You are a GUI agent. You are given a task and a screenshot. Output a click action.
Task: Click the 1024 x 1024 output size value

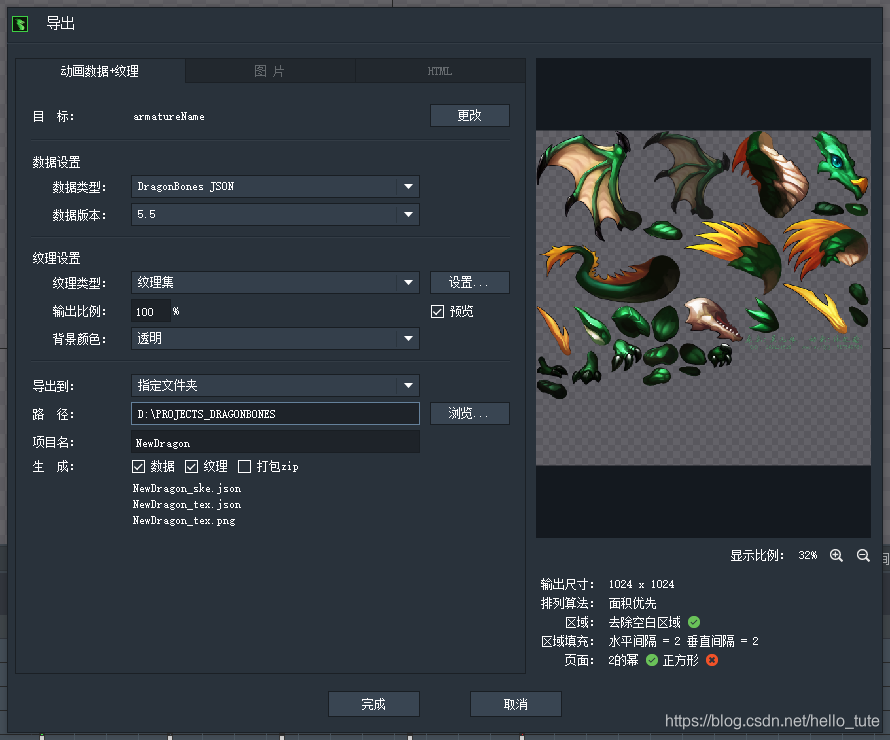641,584
